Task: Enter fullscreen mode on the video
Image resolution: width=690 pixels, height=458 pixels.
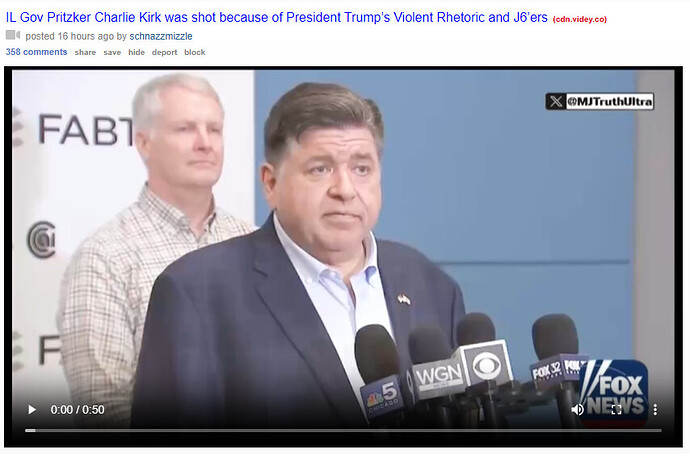Action: 617,410
